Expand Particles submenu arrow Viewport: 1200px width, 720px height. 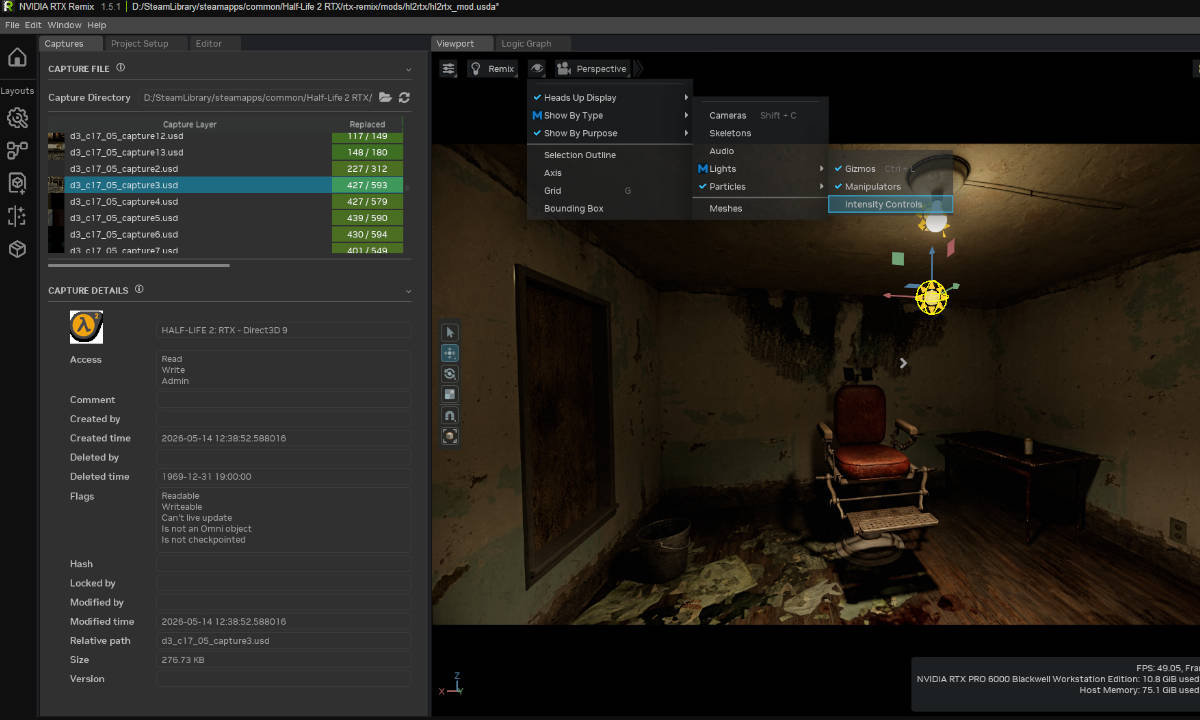coord(822,187)
